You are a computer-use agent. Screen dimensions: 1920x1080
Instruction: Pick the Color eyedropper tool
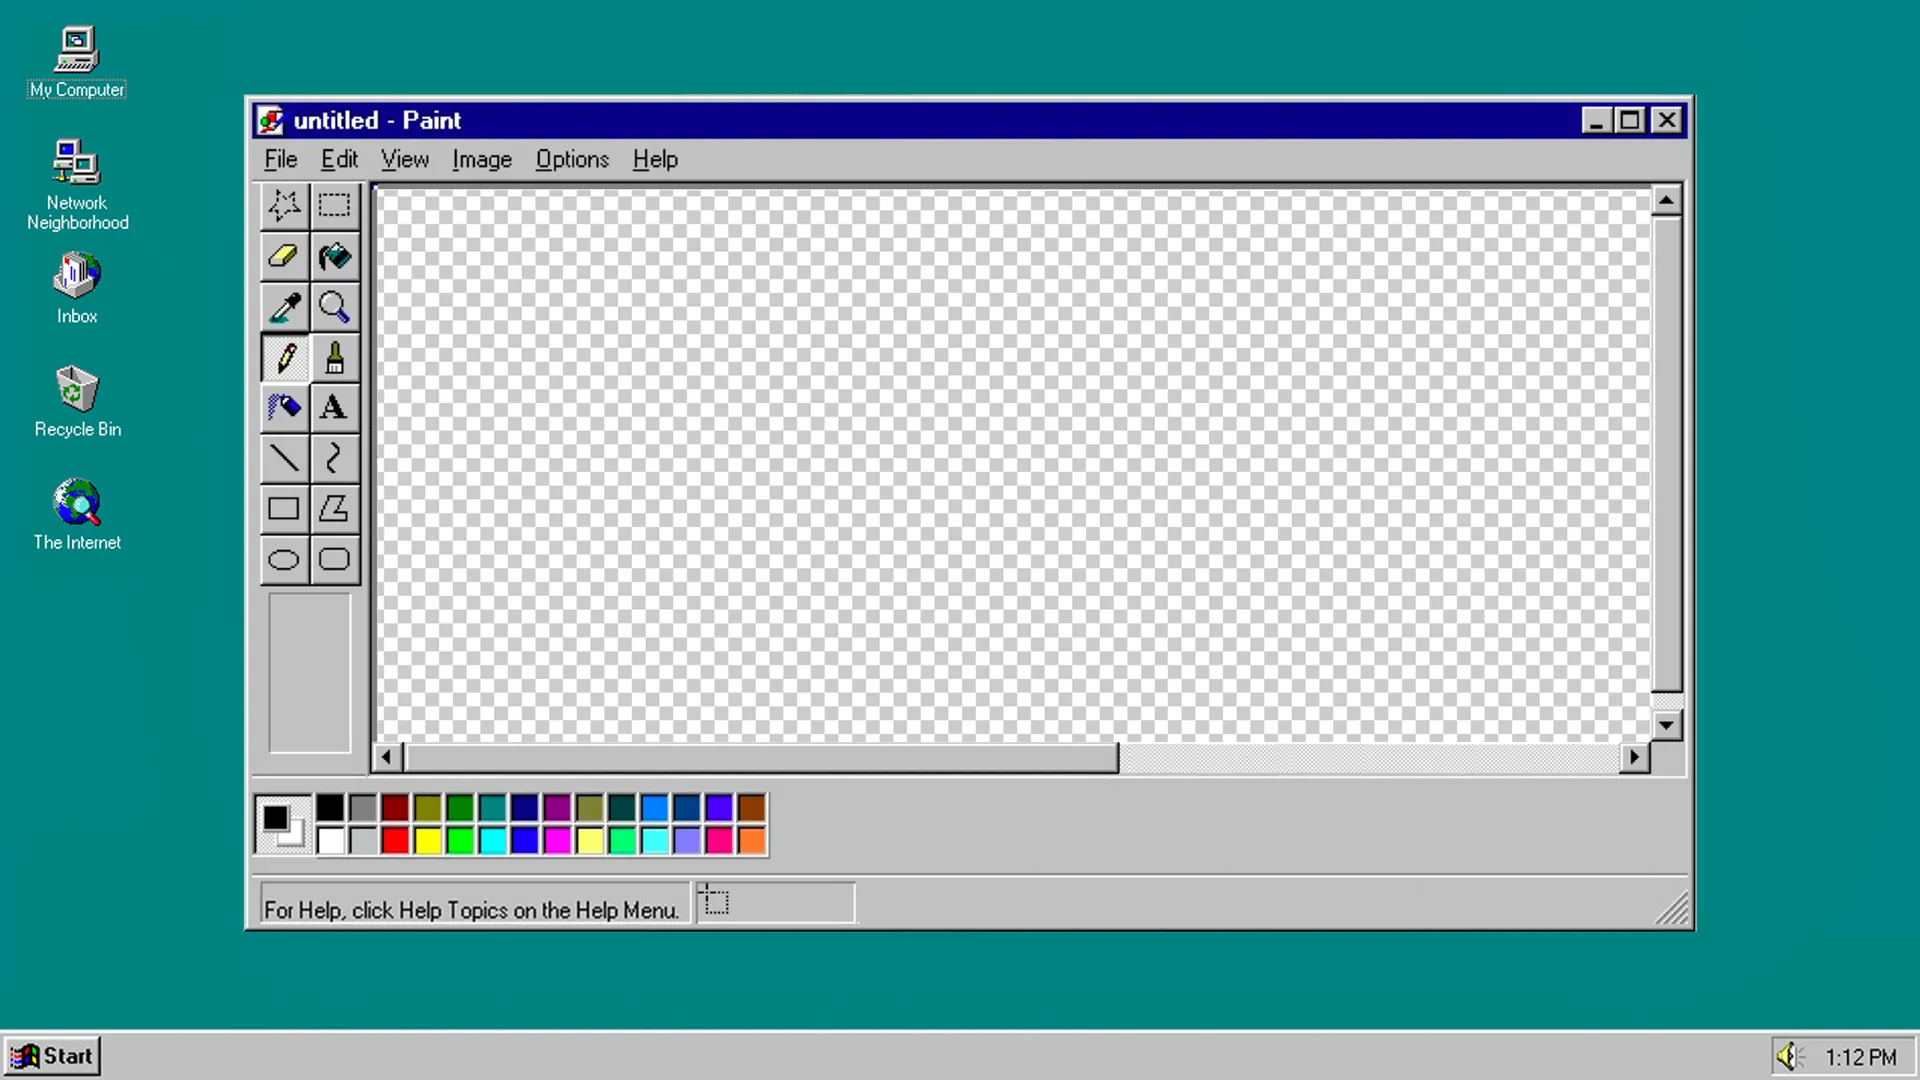tap(284, 307)
